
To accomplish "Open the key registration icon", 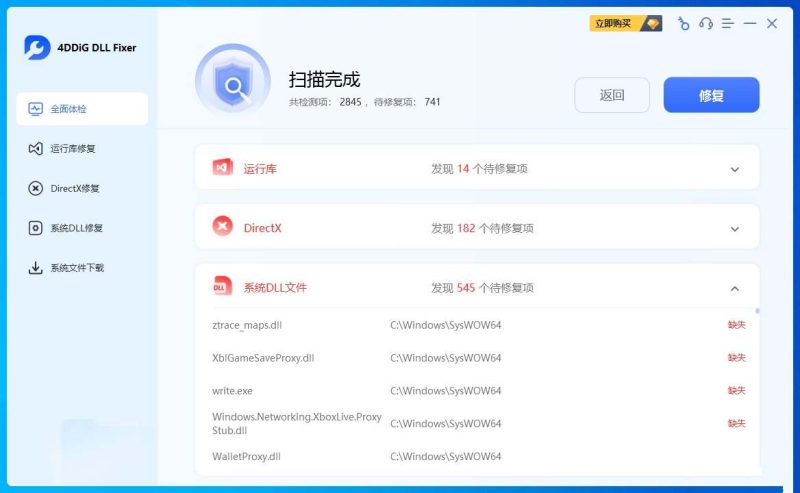I will 683,23.
